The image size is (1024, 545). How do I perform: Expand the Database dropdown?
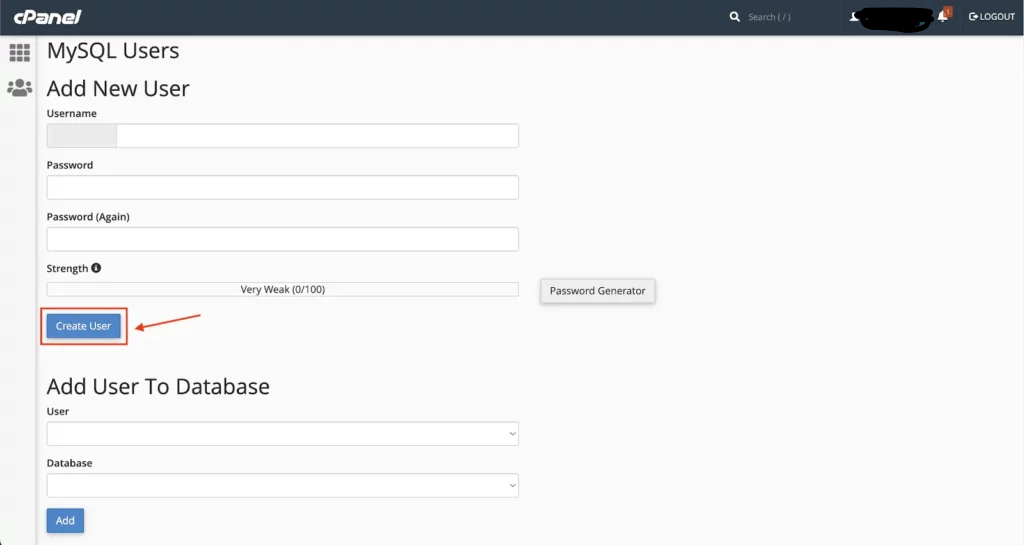coord(283,485)
